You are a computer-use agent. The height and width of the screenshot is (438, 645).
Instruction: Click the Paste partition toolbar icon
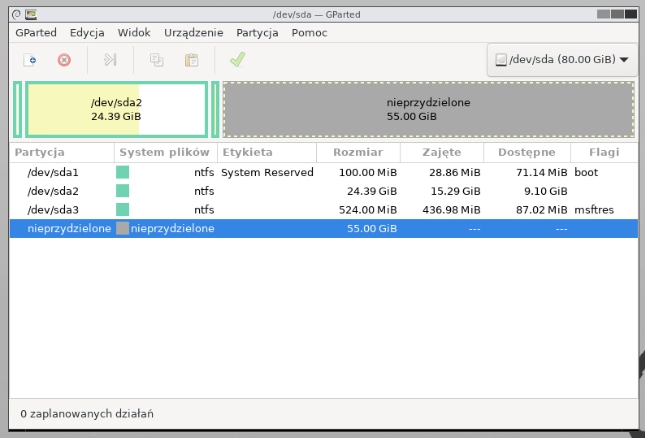click(x=191, y=60)
